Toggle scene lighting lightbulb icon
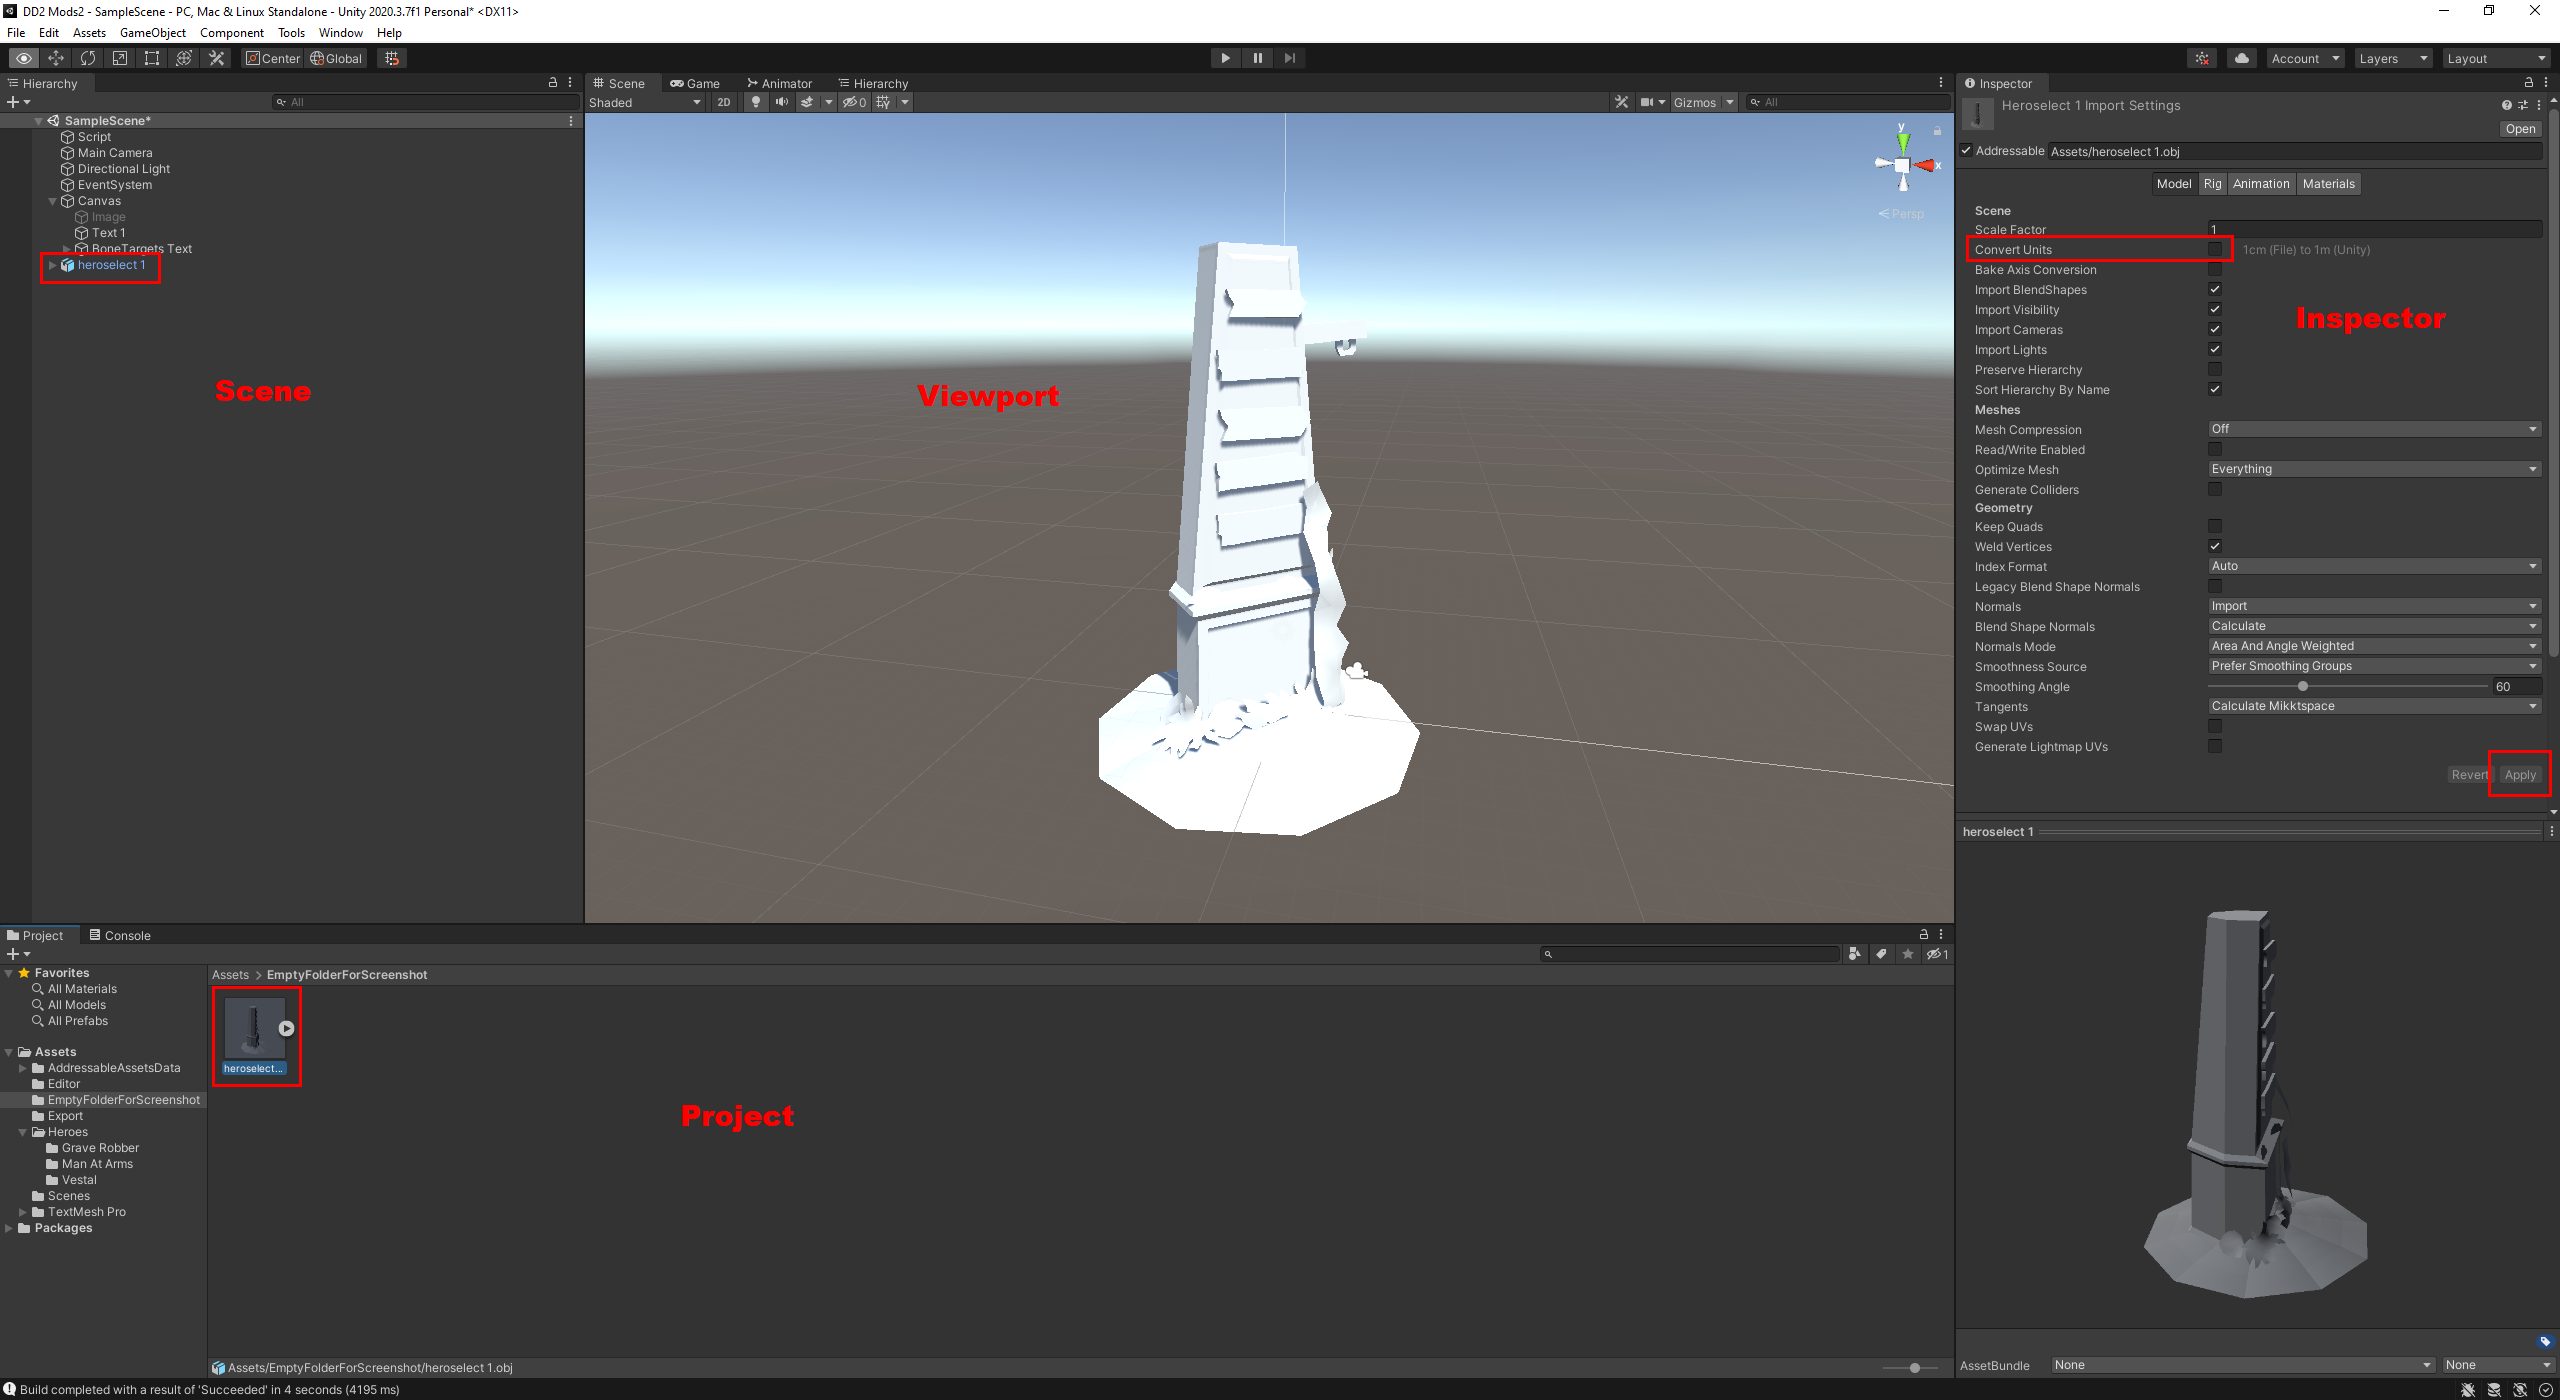2560x1400 pixels. (756, 102)
